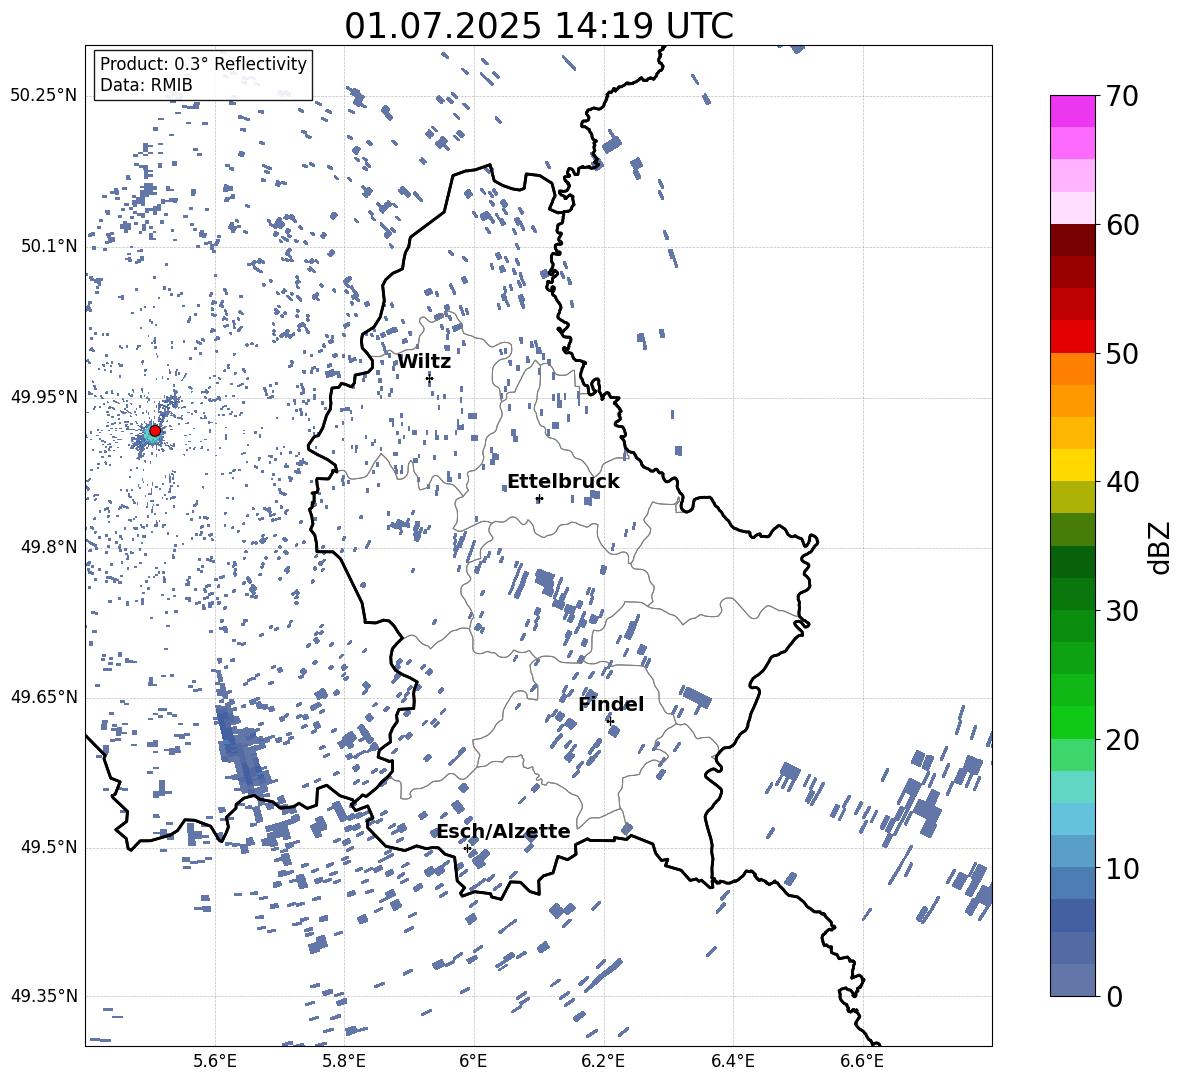
Task: Click the Findel station label
Action: (611, 704)
